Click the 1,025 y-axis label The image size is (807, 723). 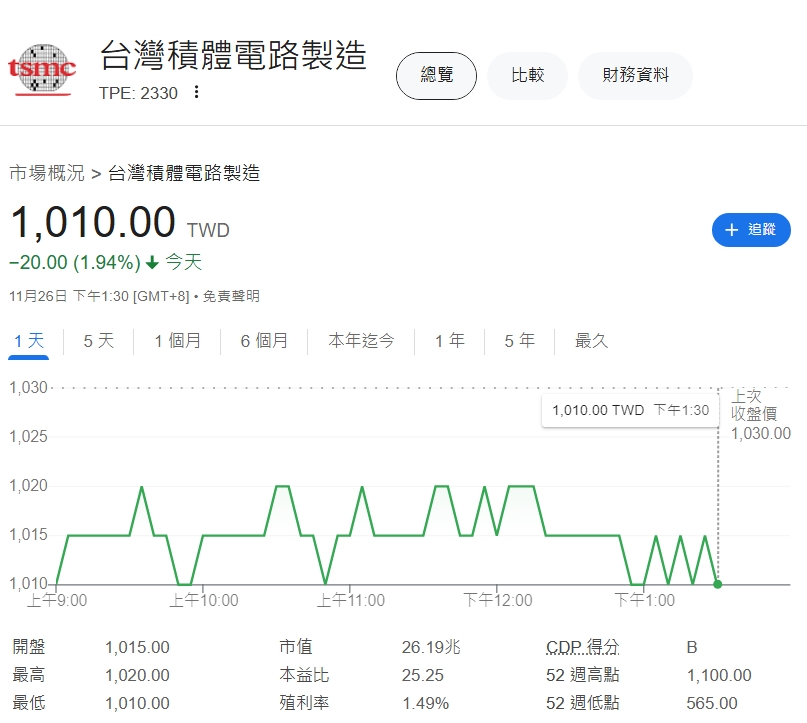pyautogui.click(x=28, y=436)
